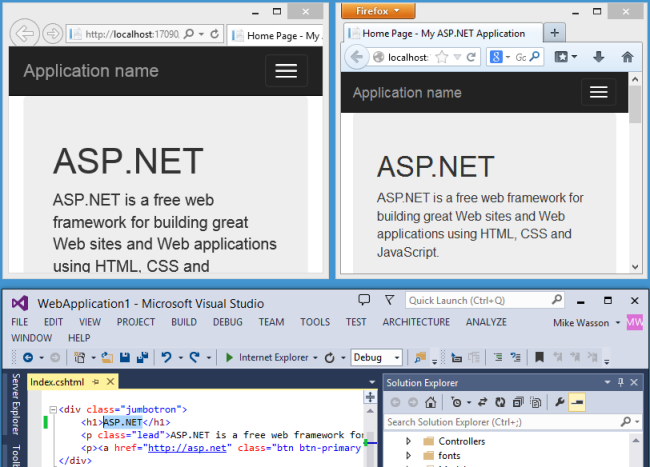
Task: Toggle hamburger menu in Firefox page
Action: point(599,92)
